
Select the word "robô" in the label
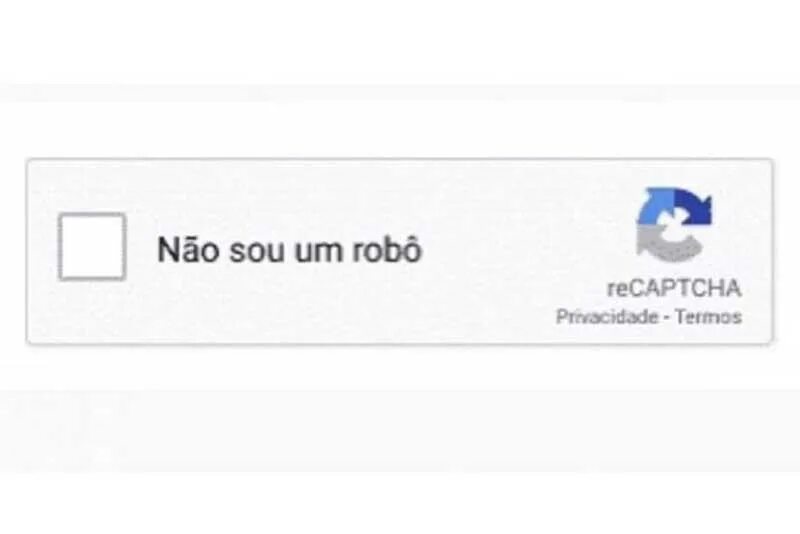(x=387, y=249)
